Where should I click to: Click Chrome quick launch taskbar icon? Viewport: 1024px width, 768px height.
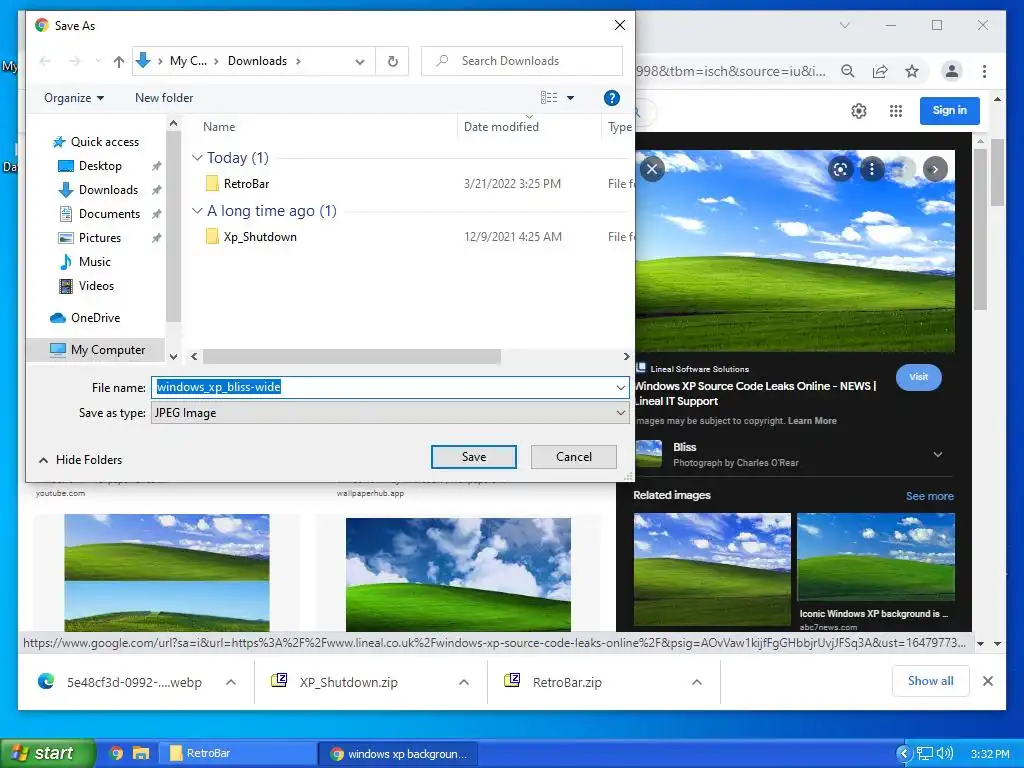pos(116,753)
